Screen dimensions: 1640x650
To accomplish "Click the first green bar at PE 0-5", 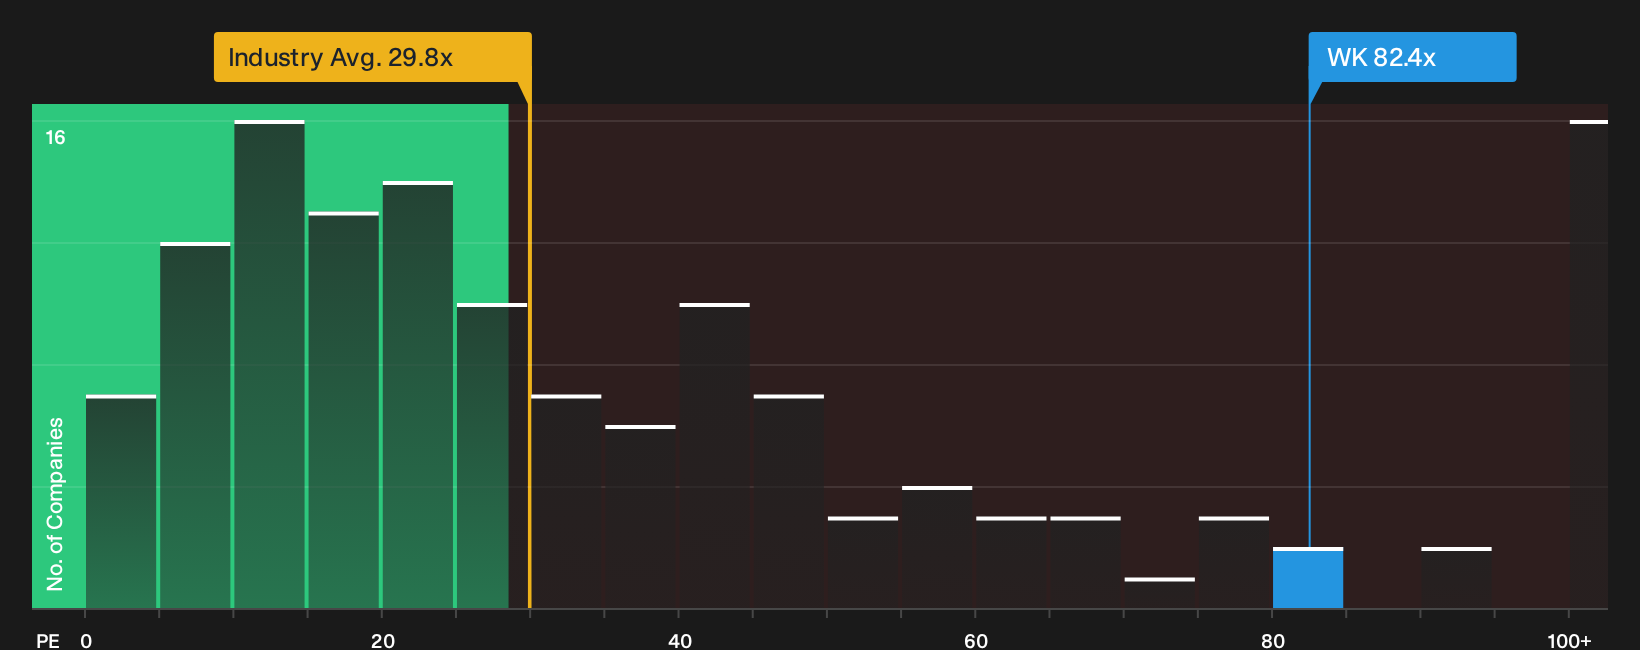I will coord(121,501).
